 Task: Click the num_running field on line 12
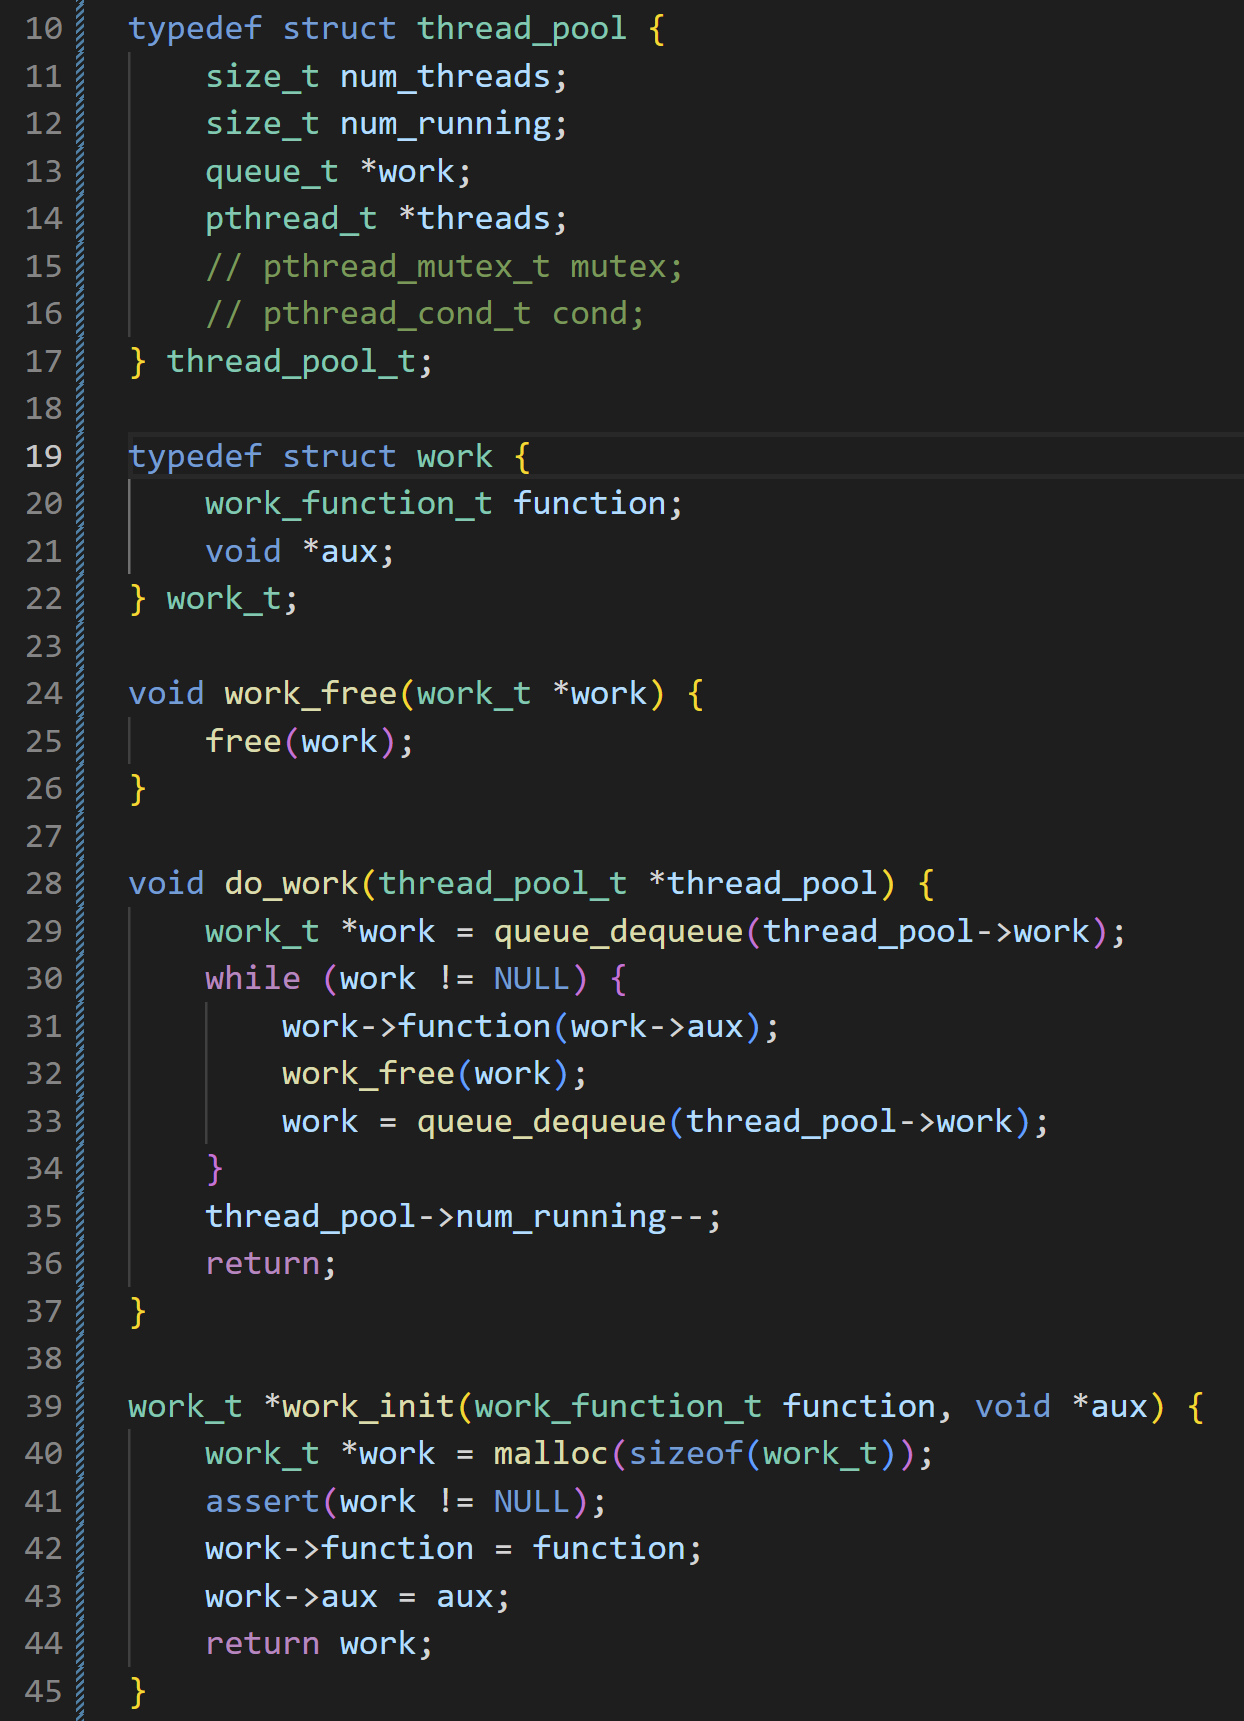[x=445, y=124]
